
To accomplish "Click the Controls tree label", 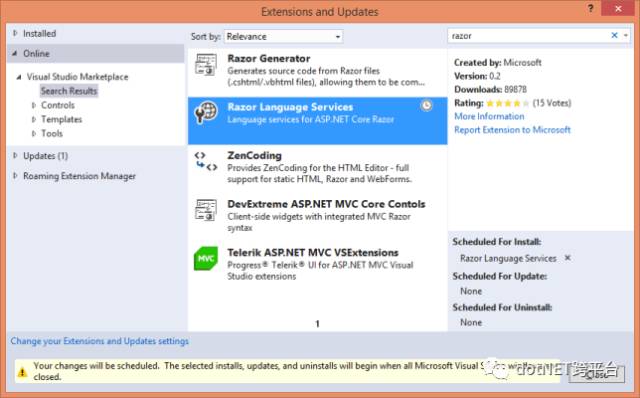I will [x=58, y=105].
